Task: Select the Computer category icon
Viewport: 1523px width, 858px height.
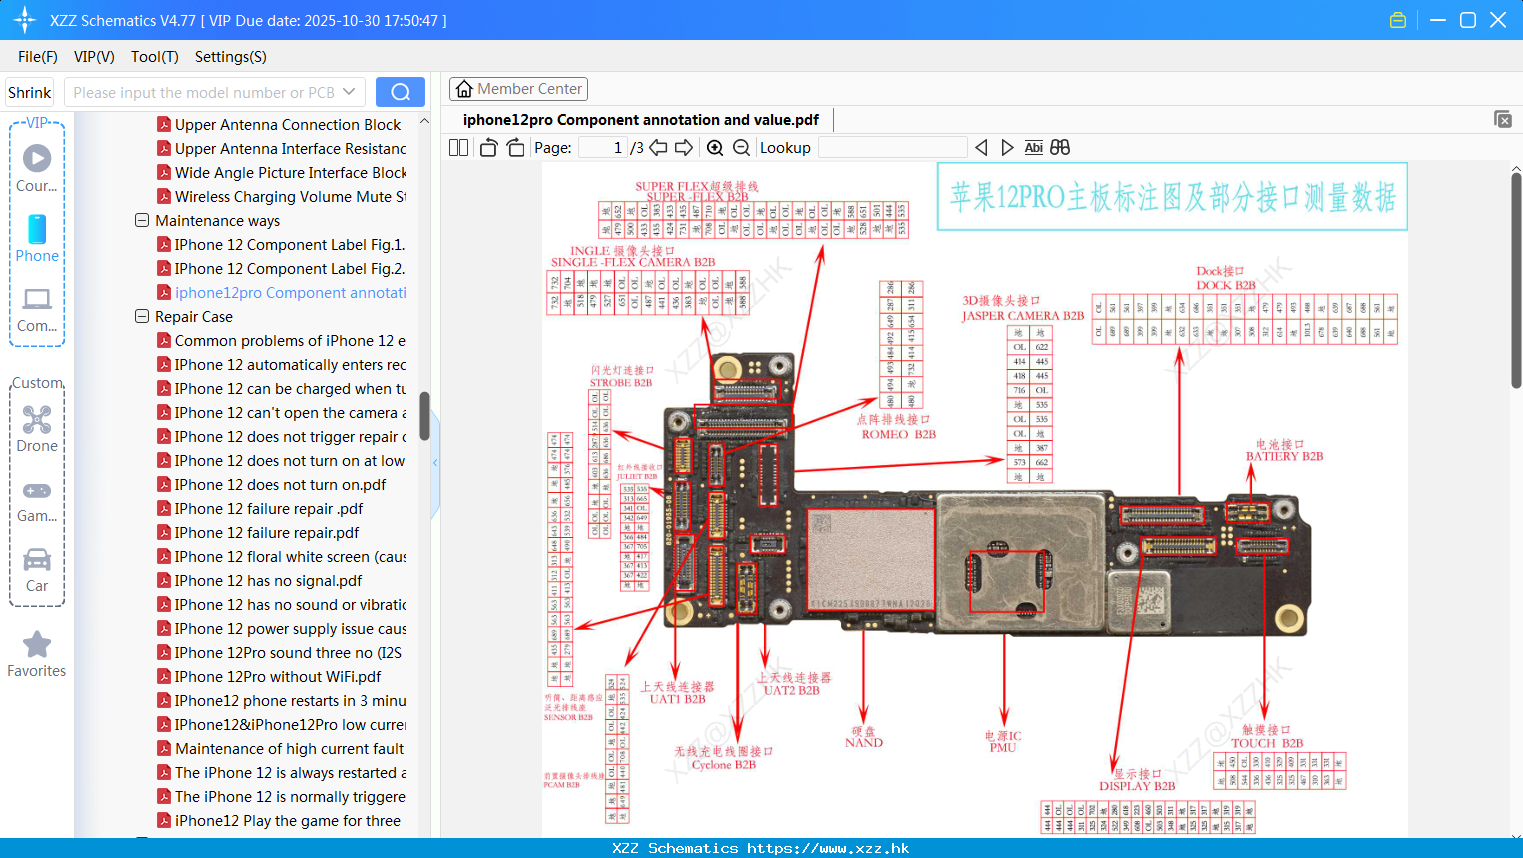Action: coord(37,309)
